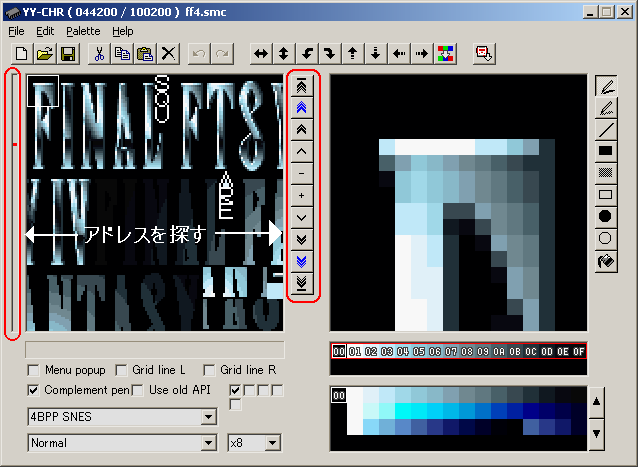Image resolution: width=638 pixels, height=467 pixels.
Task: Select the Line drawing tool
Action: 606,130
